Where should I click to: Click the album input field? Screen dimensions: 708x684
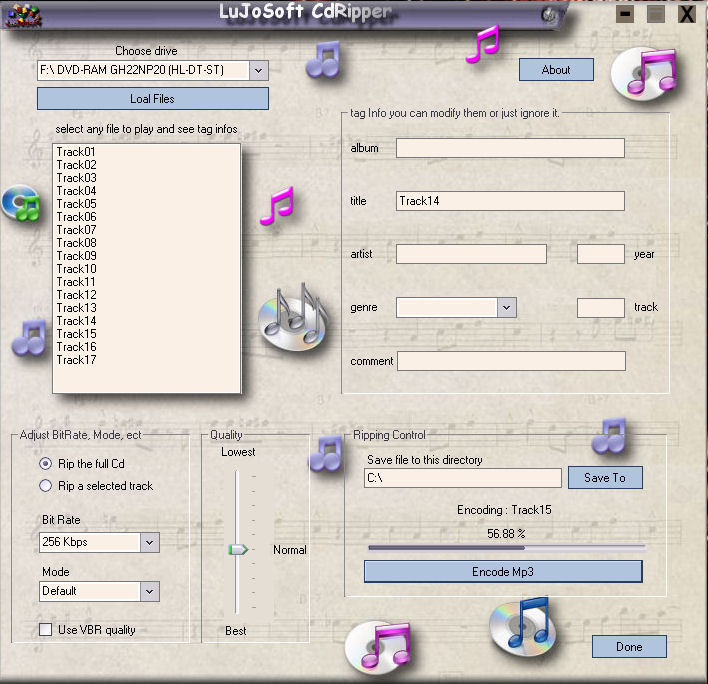click(510, 148)
